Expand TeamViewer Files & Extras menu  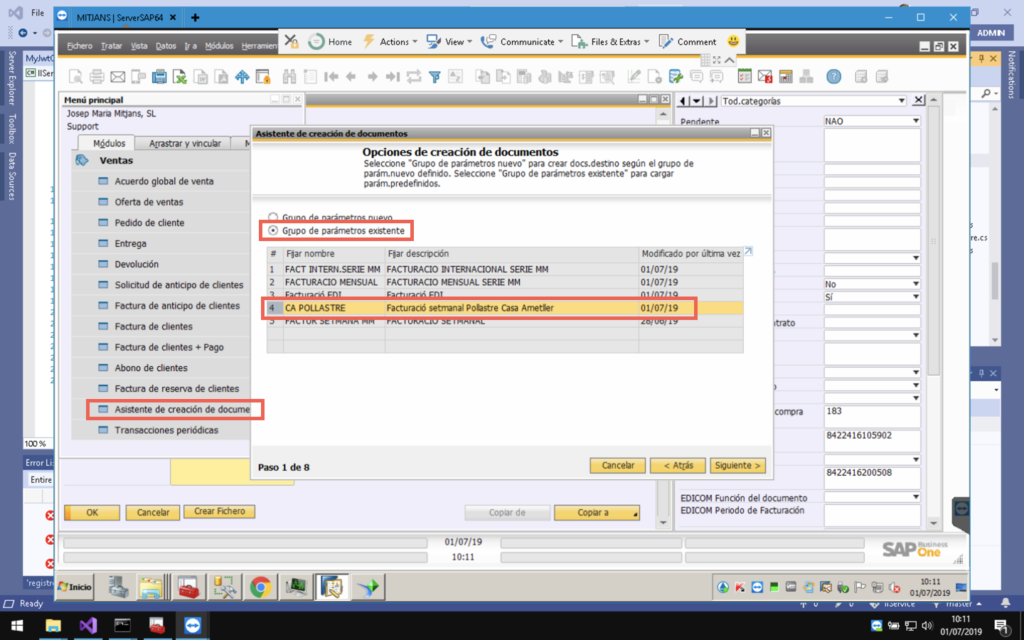(610, 42)
